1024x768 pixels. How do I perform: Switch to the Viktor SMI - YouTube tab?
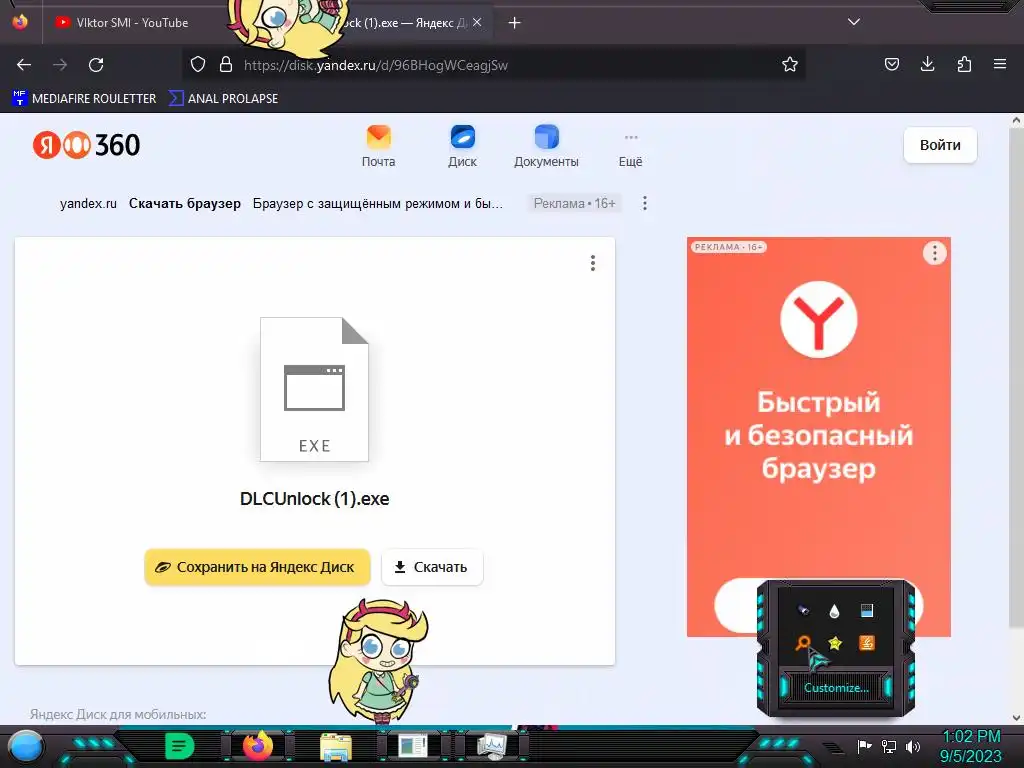click(x=132, y=23)
